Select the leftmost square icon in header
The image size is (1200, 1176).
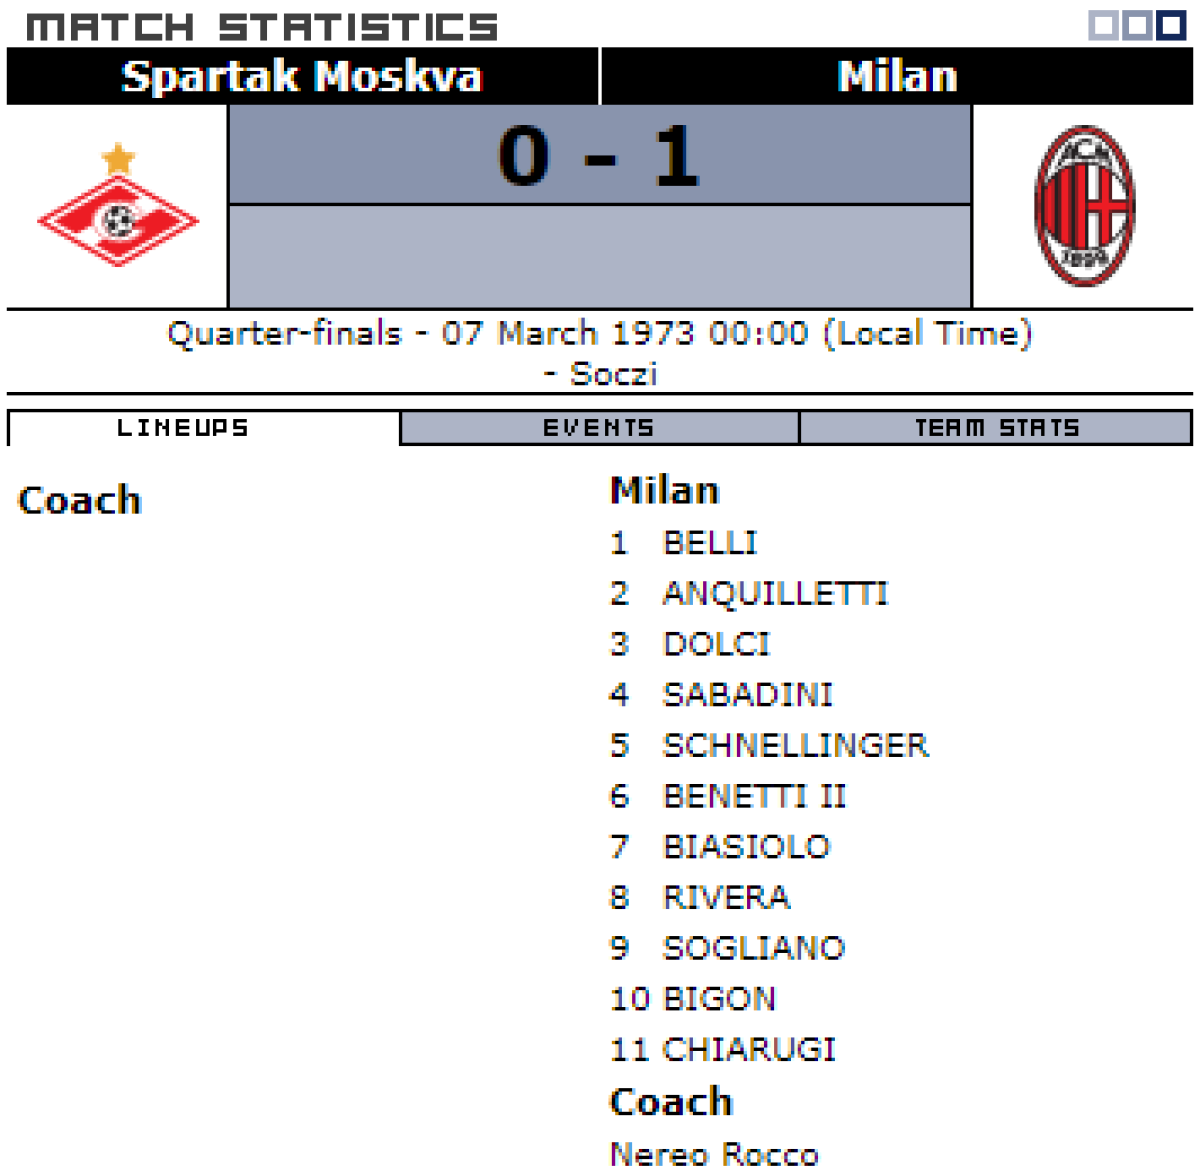[1103, 25]
